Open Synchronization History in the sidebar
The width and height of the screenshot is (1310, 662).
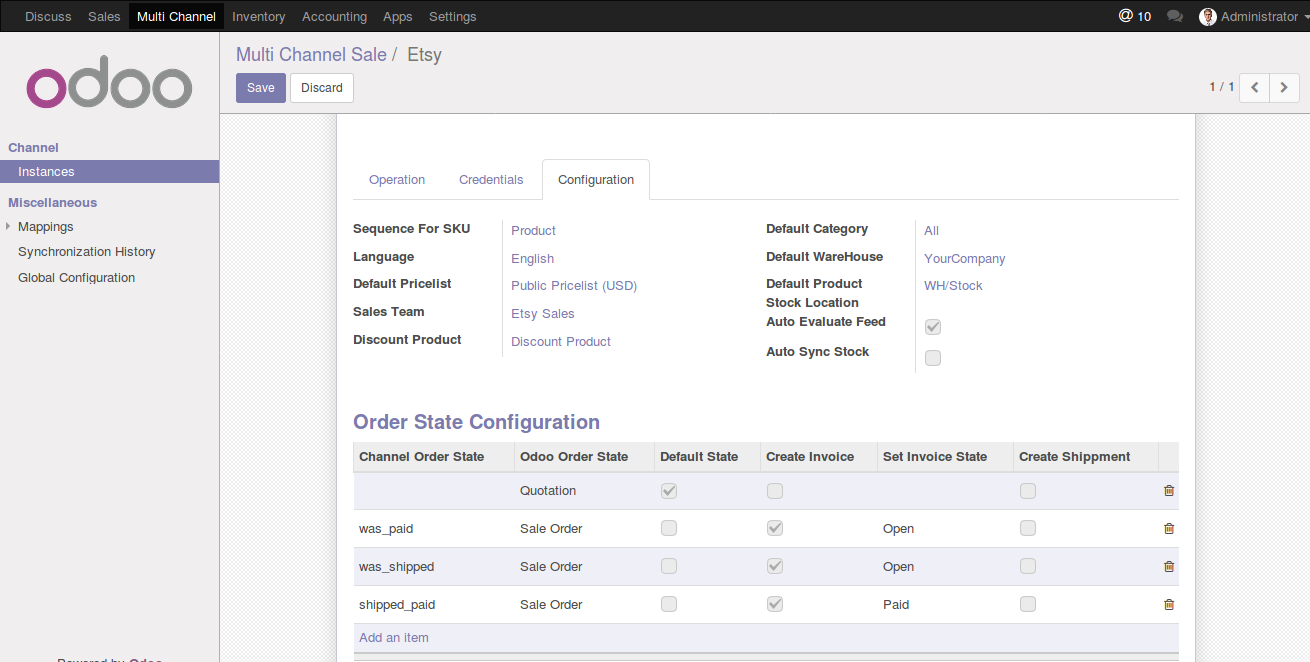87,252
